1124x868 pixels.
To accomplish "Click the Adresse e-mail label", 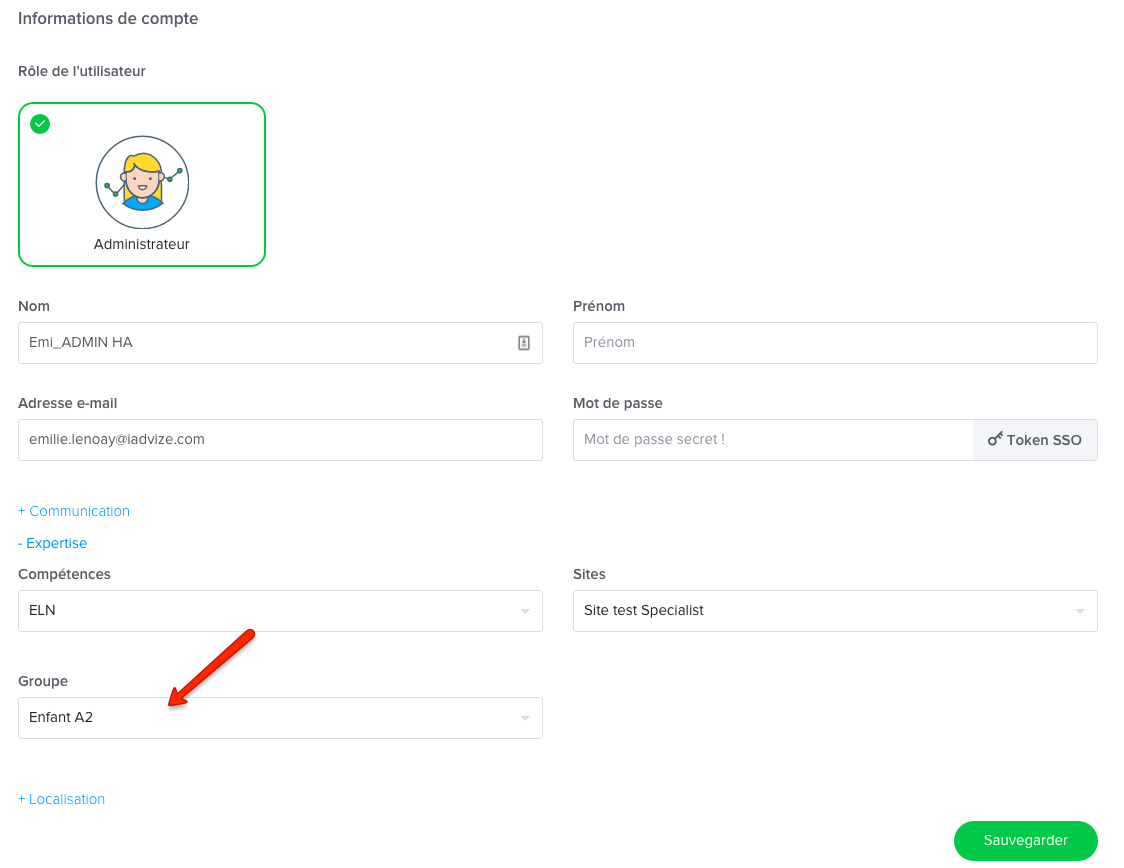I will [67, 403].
